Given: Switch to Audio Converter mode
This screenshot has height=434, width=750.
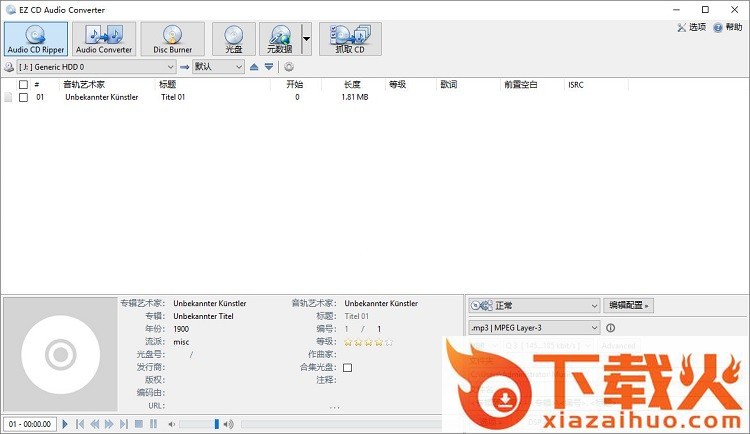Looking at the screenshot, I should click(x=104, y=39).
